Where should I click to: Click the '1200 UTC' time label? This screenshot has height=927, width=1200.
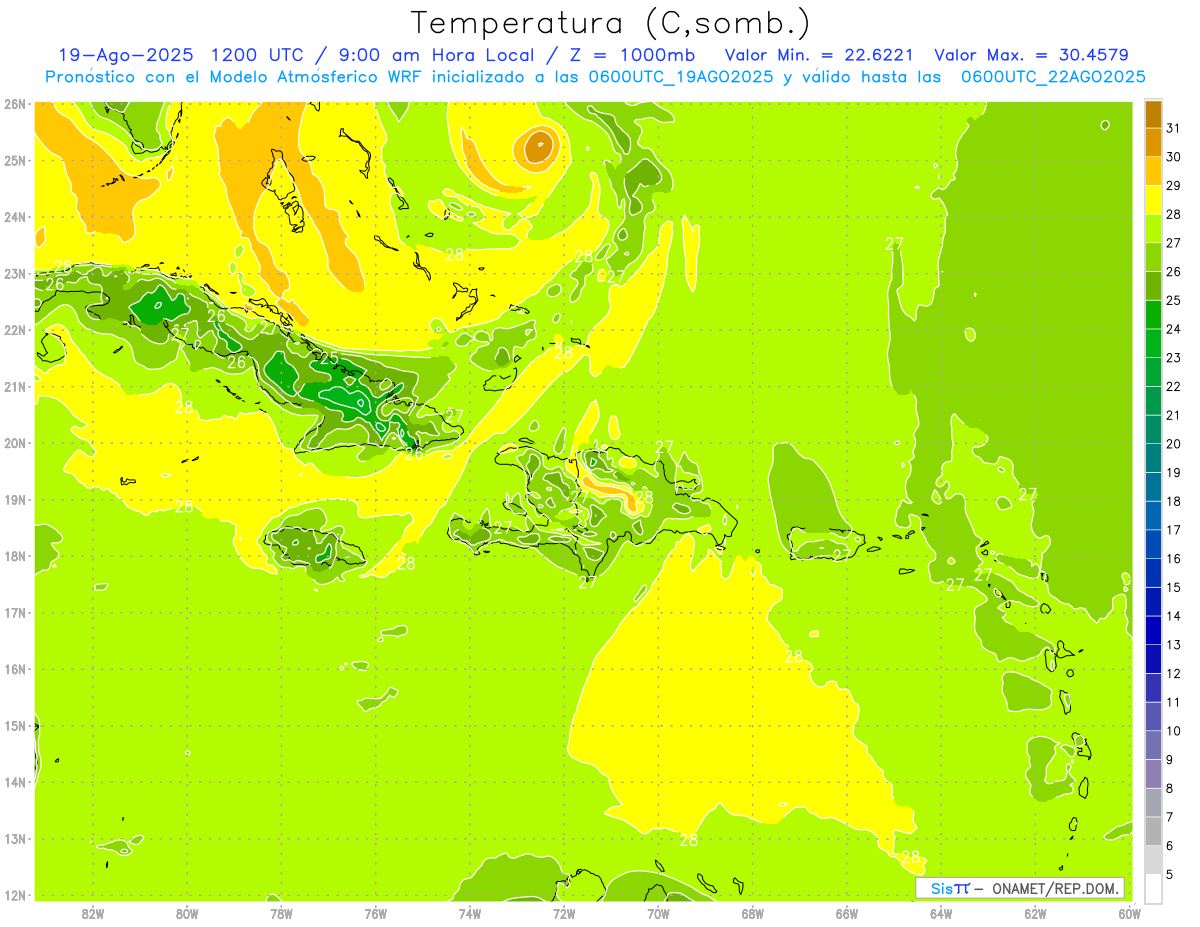258,55
